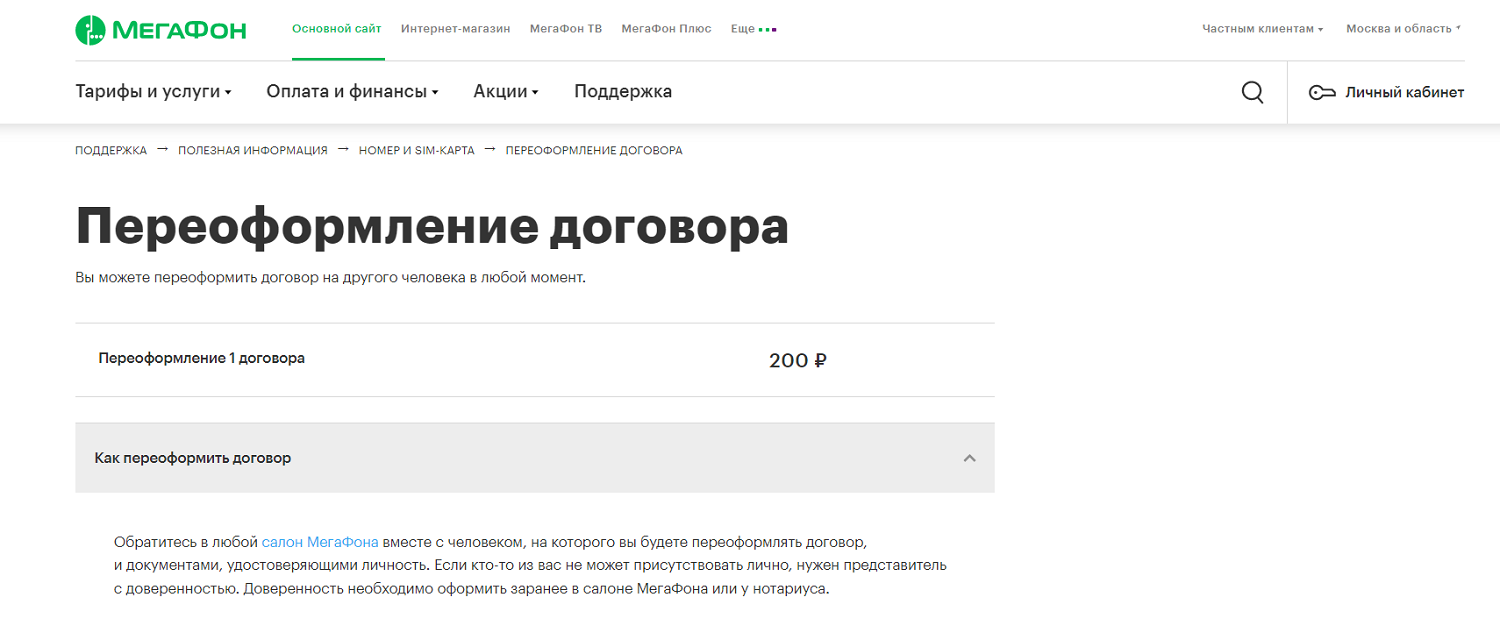Go to ПОДДЕРЖКА breadcrumb
The width and height of the screenshot is (1500, 640).
(x=111, y=150)
